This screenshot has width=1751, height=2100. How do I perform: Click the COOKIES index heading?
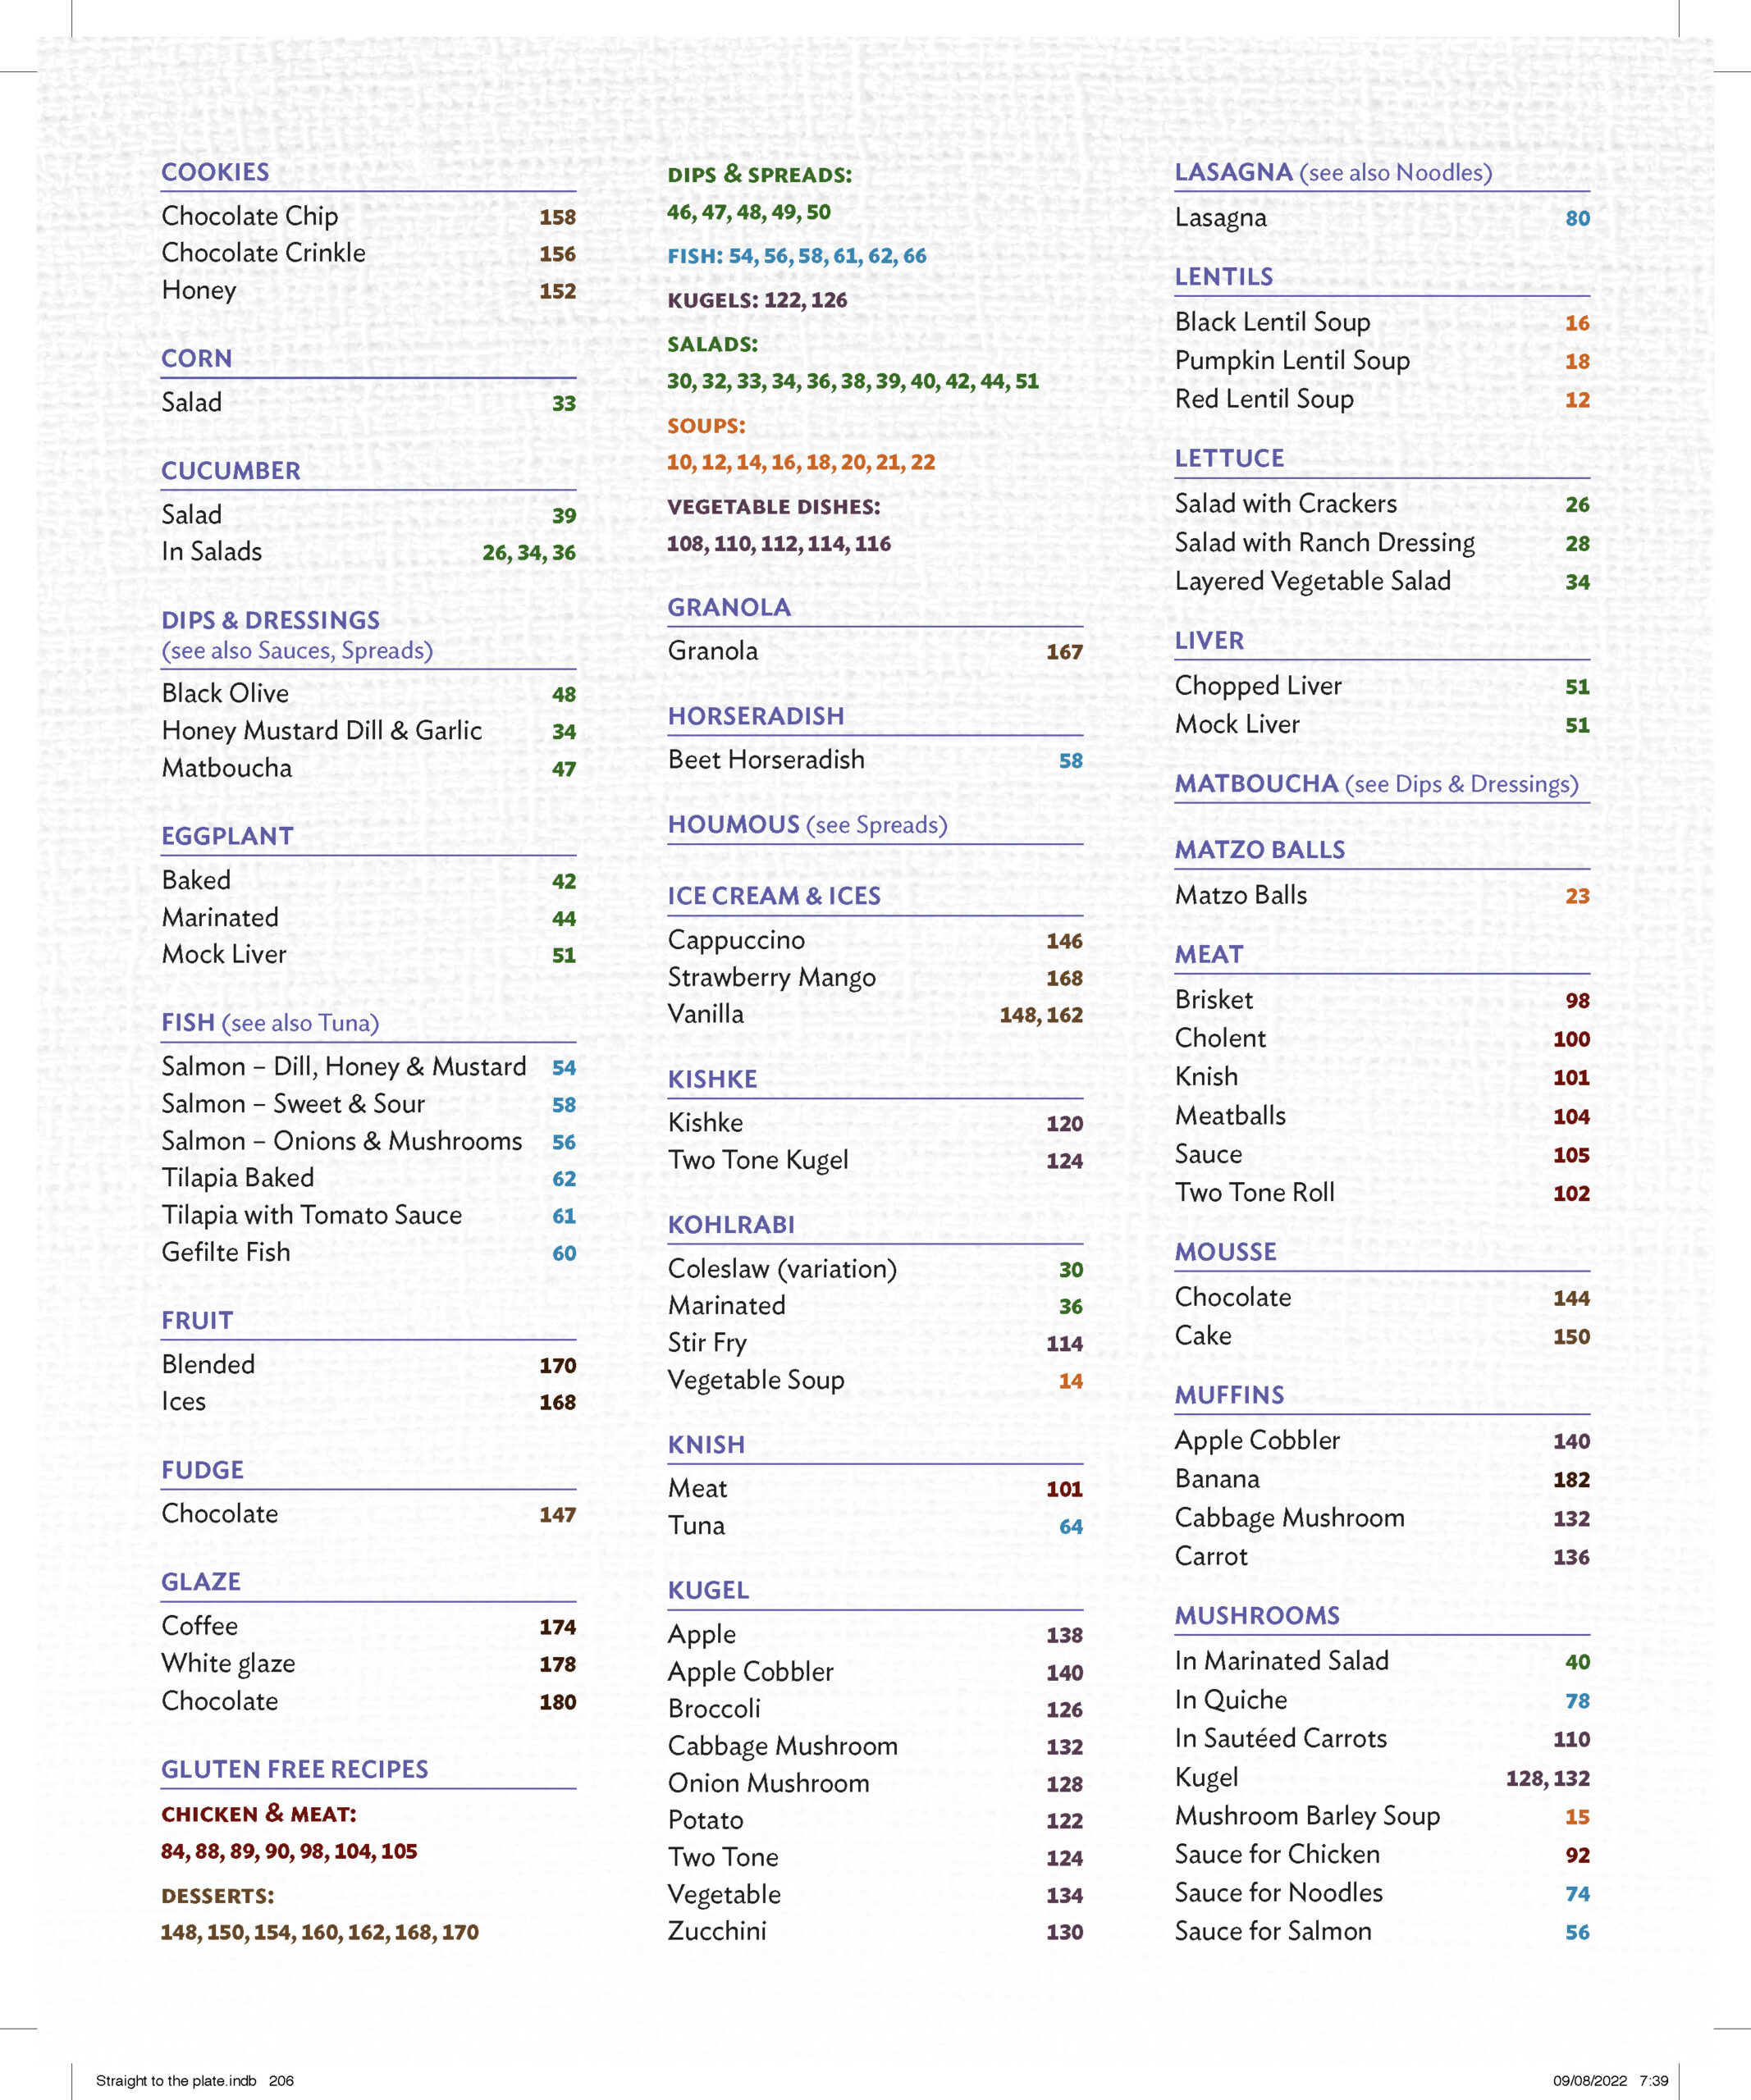click(215, 172)
